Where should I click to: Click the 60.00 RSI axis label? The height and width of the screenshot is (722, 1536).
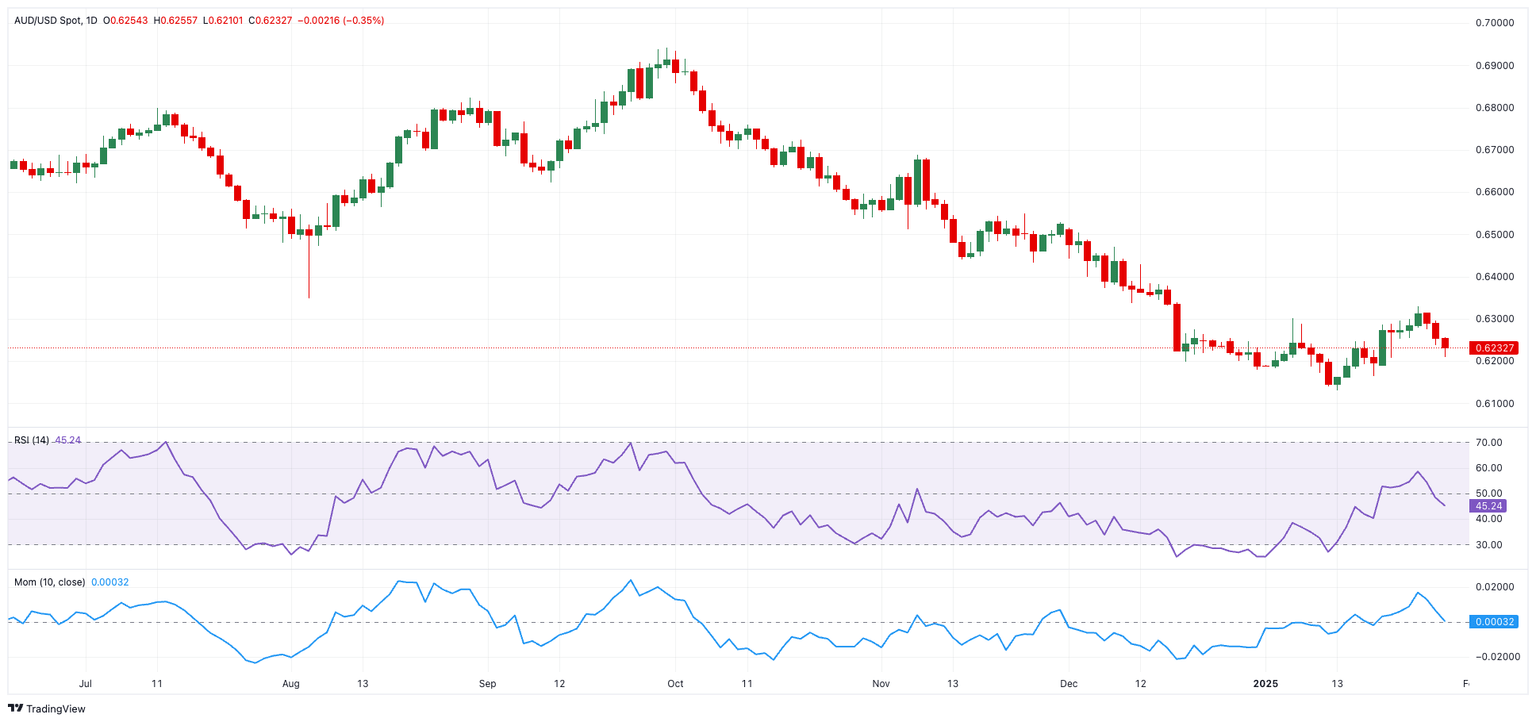click(x=1488, y=468)
